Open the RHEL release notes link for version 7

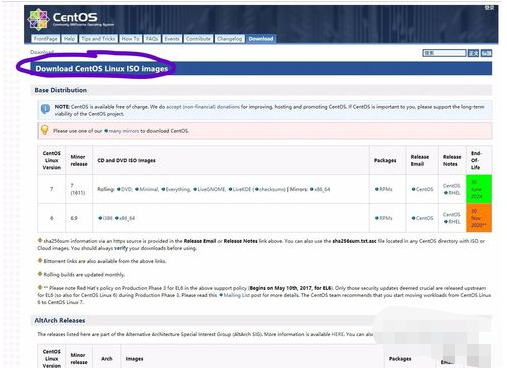pos(452,193)
